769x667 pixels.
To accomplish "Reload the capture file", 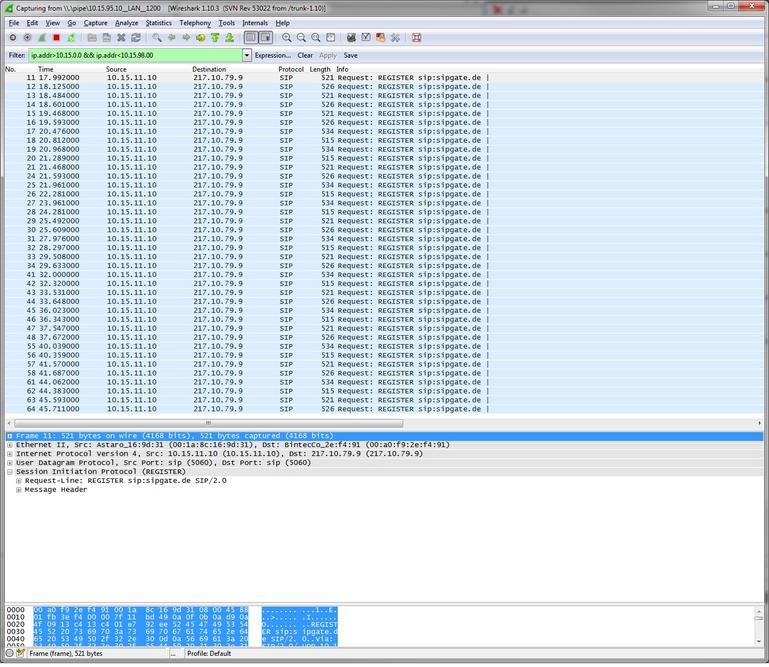I will [135, 38].
